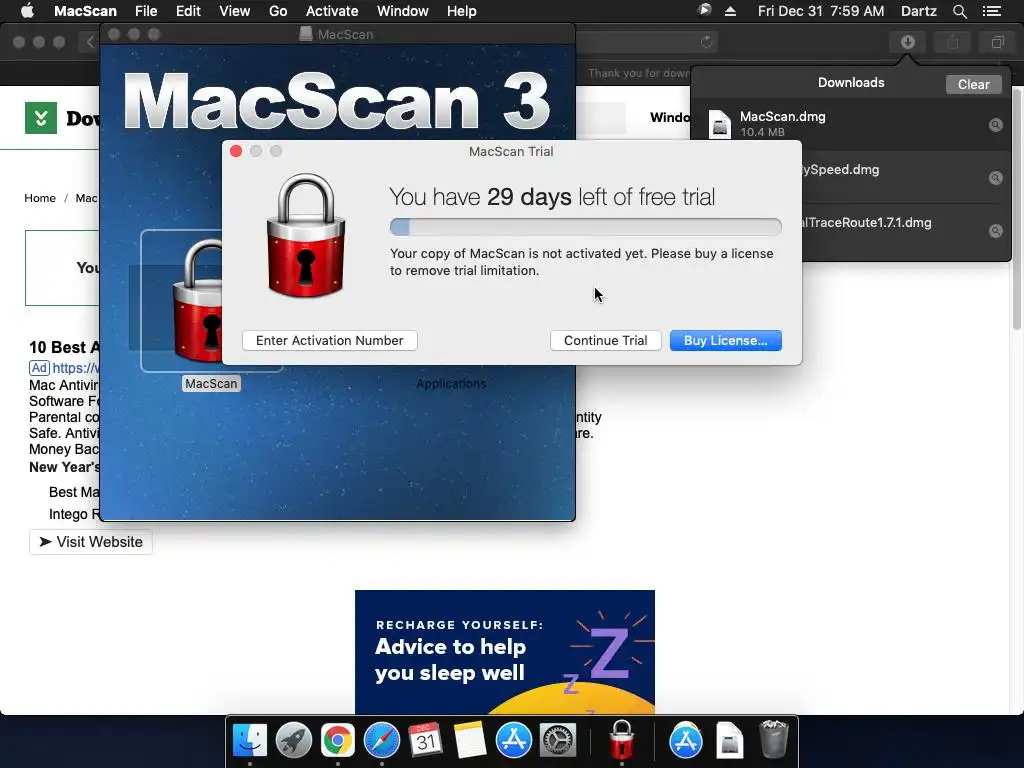This screenshot has height=768, width=1024.
Task: Click the date and time in menu bar
Action: click(821, 11)
